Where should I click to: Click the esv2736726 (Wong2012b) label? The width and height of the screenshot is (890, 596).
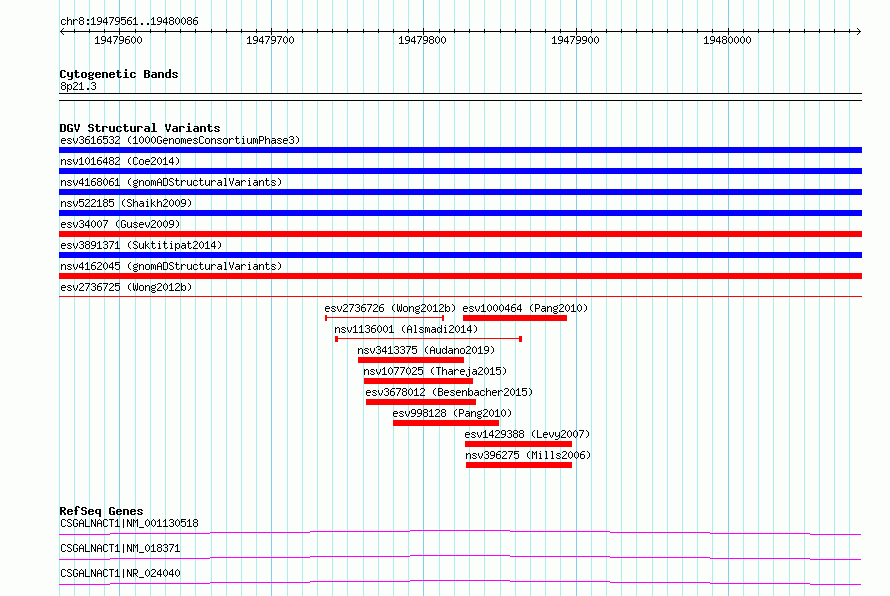[x=390, y=308]
